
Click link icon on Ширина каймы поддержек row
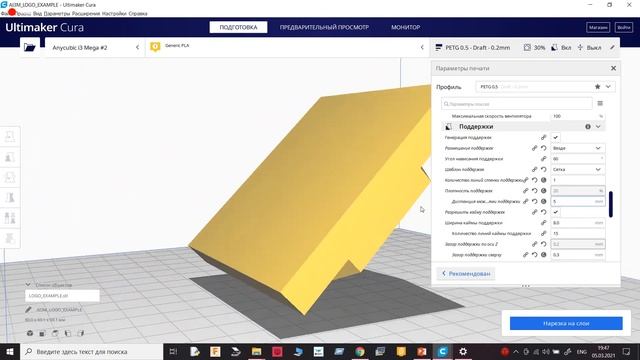pyautogui.click(x=544, y=223)
